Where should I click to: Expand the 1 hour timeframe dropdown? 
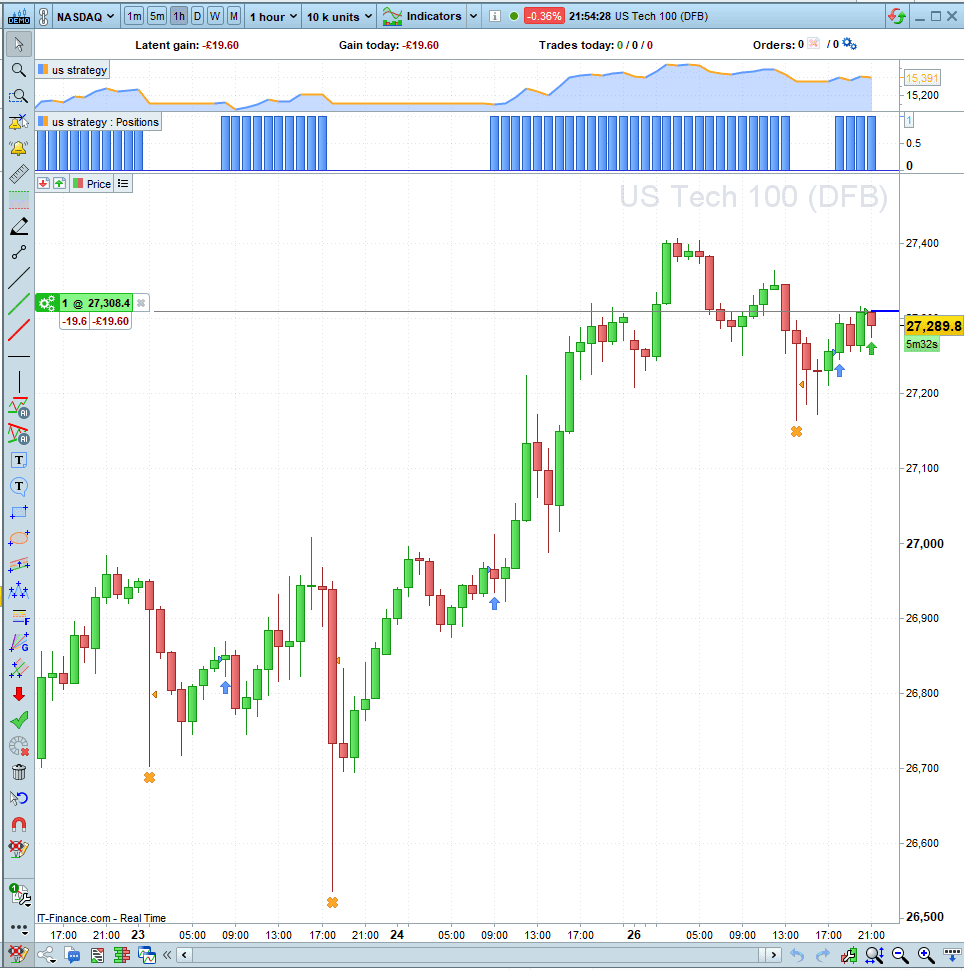[x=273, y=16]
